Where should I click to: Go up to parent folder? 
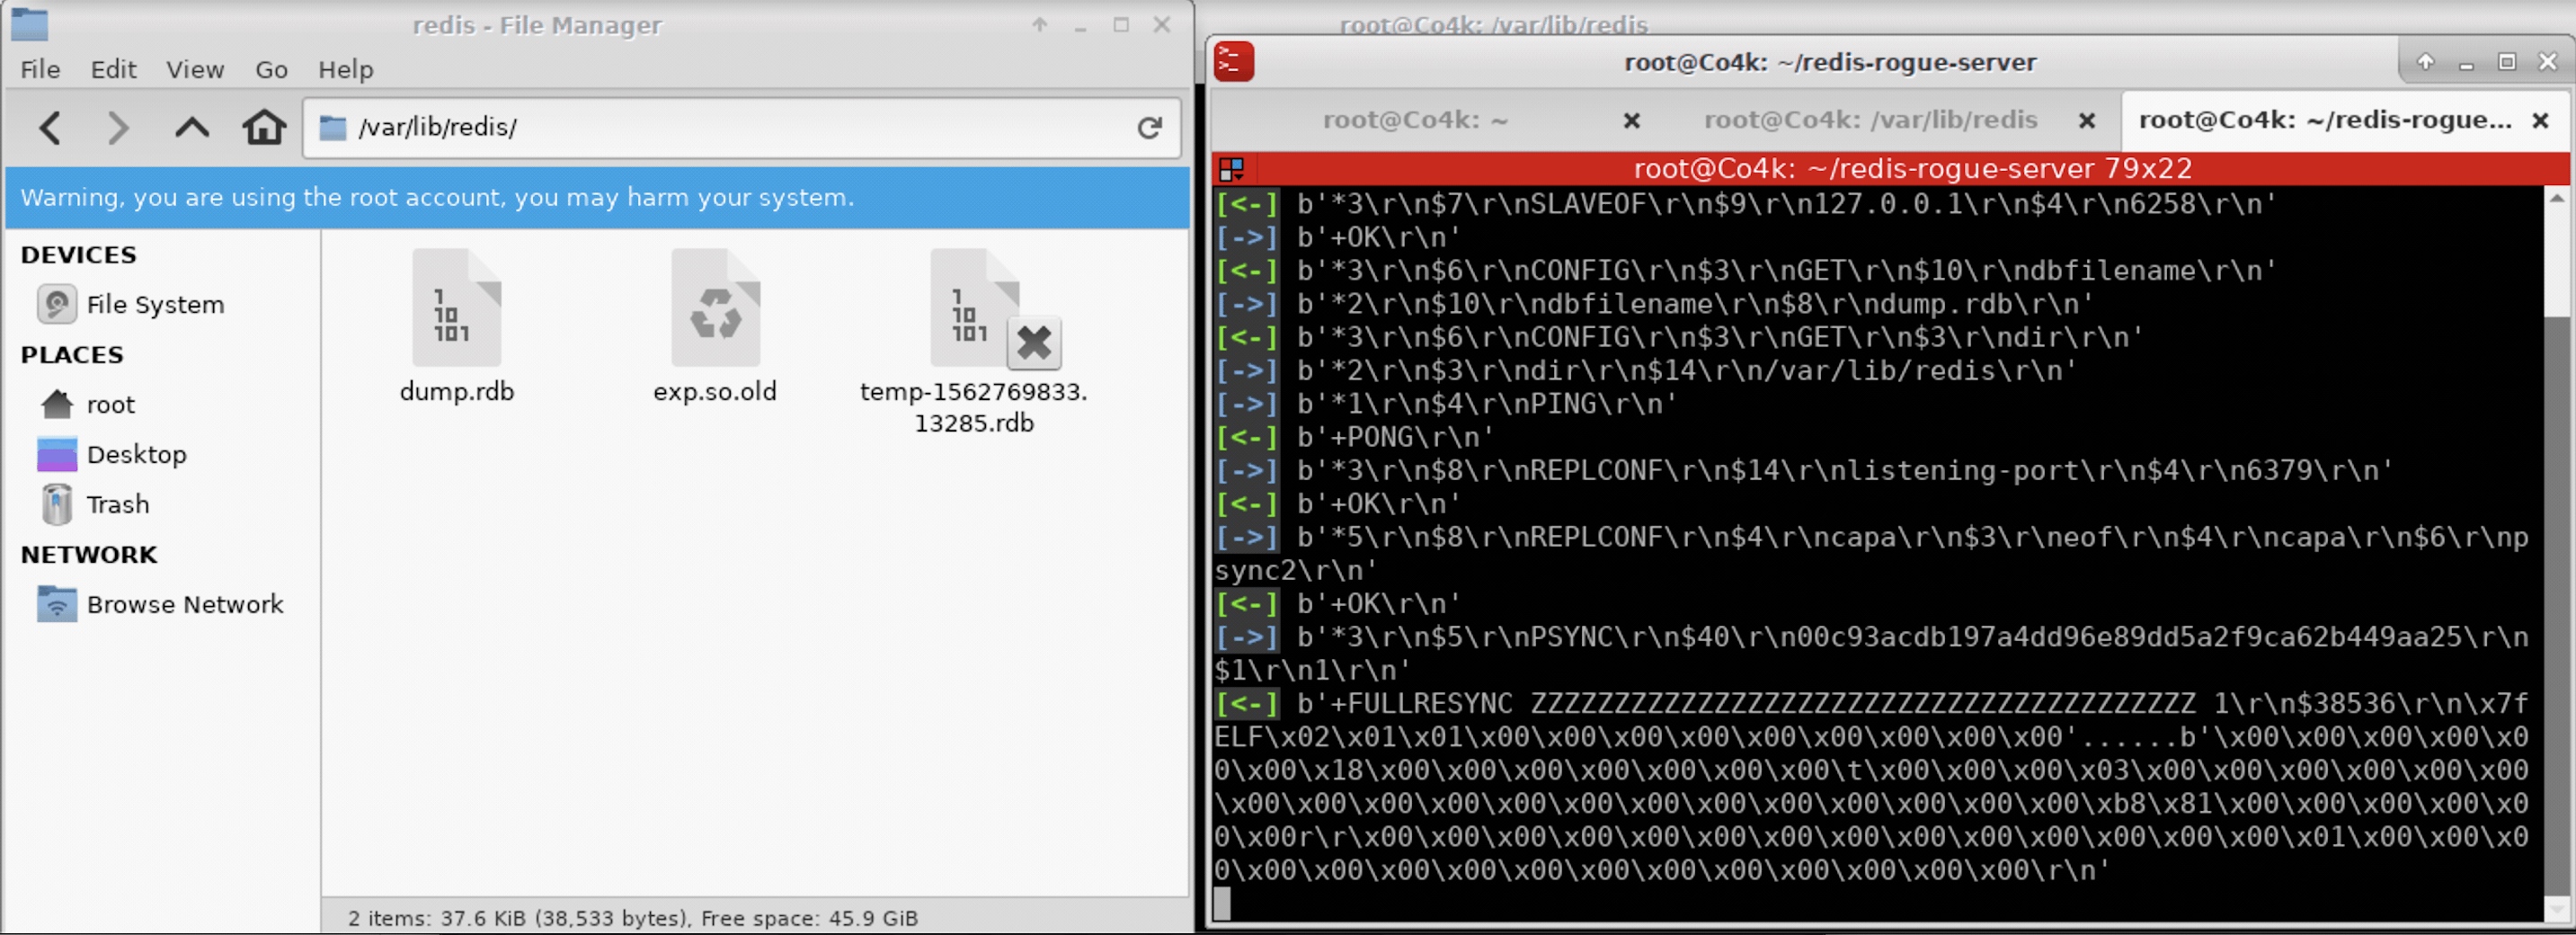point(192,127)
